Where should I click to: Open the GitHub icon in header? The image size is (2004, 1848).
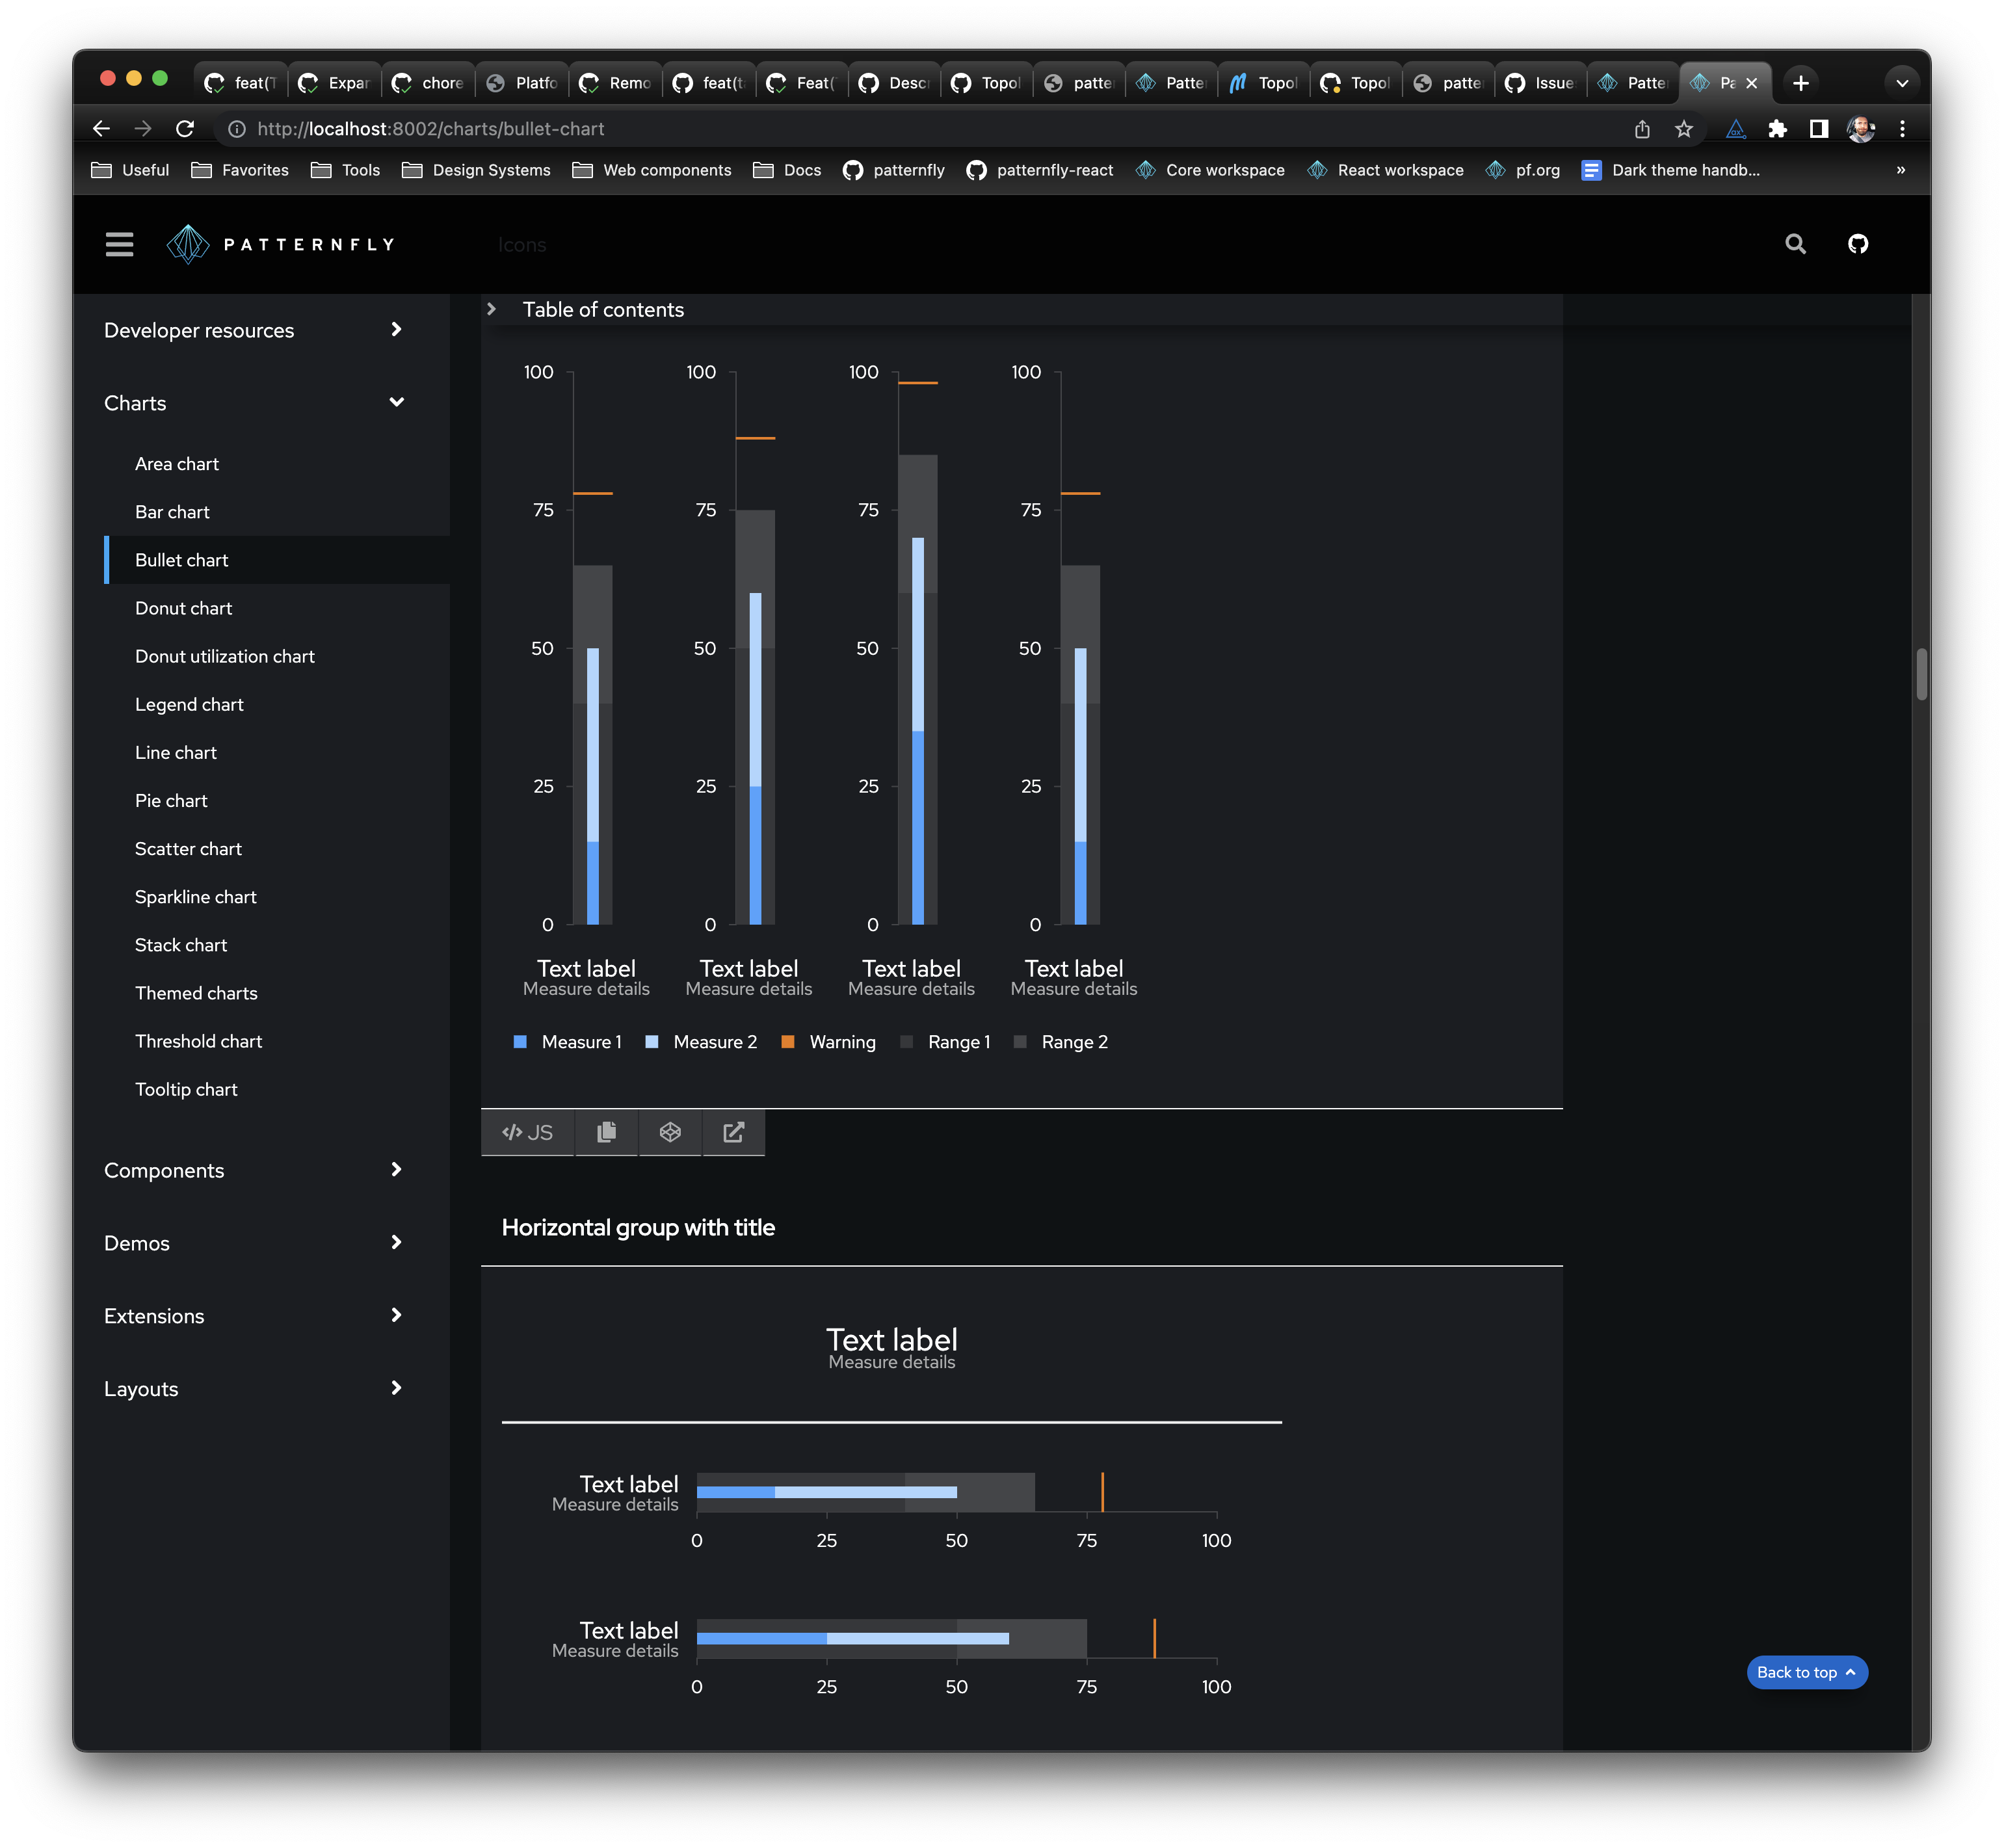(x=1857, y=244)
